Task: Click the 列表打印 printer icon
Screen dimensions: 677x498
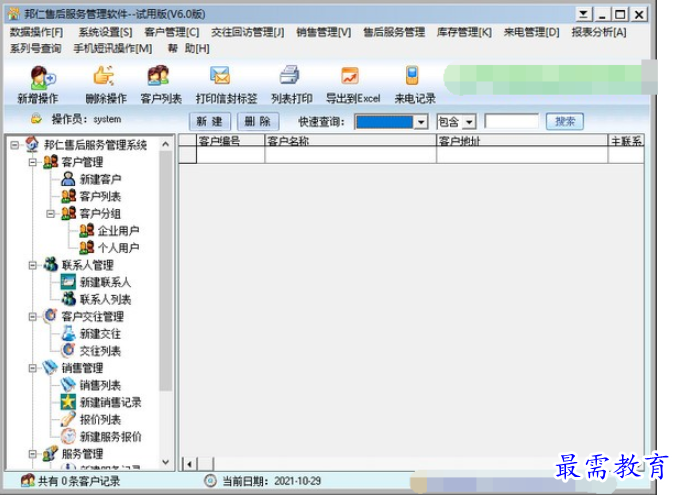Action: pos(289,75)
